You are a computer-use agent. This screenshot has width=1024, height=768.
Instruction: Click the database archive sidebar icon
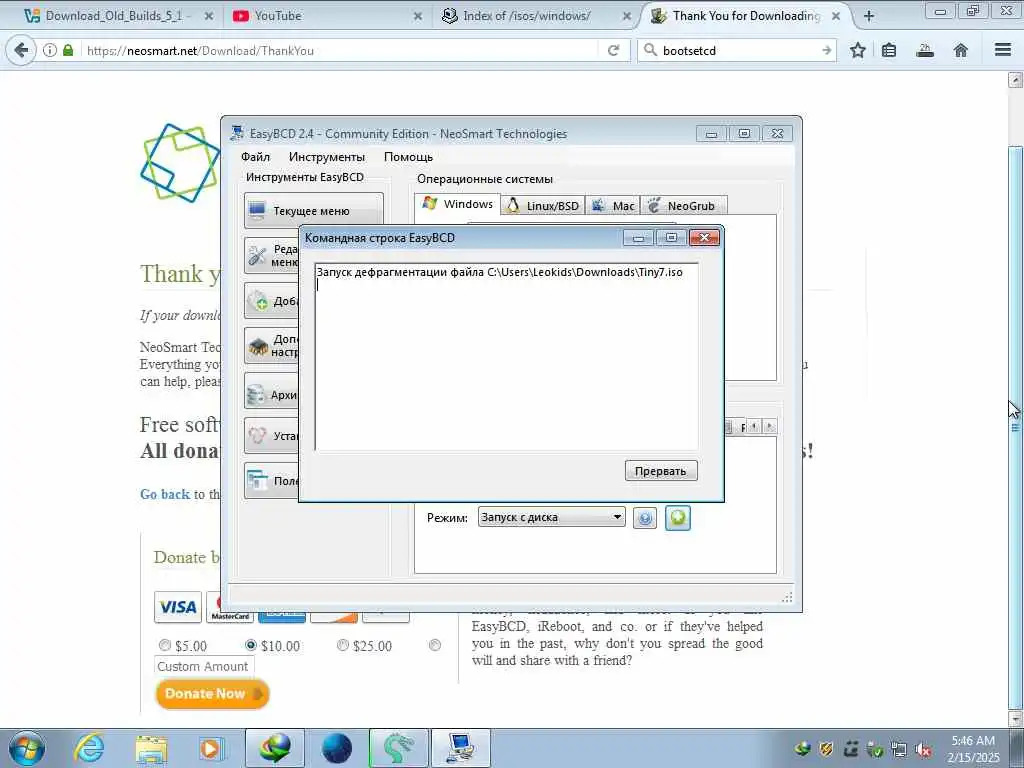(x=256, y=394)
